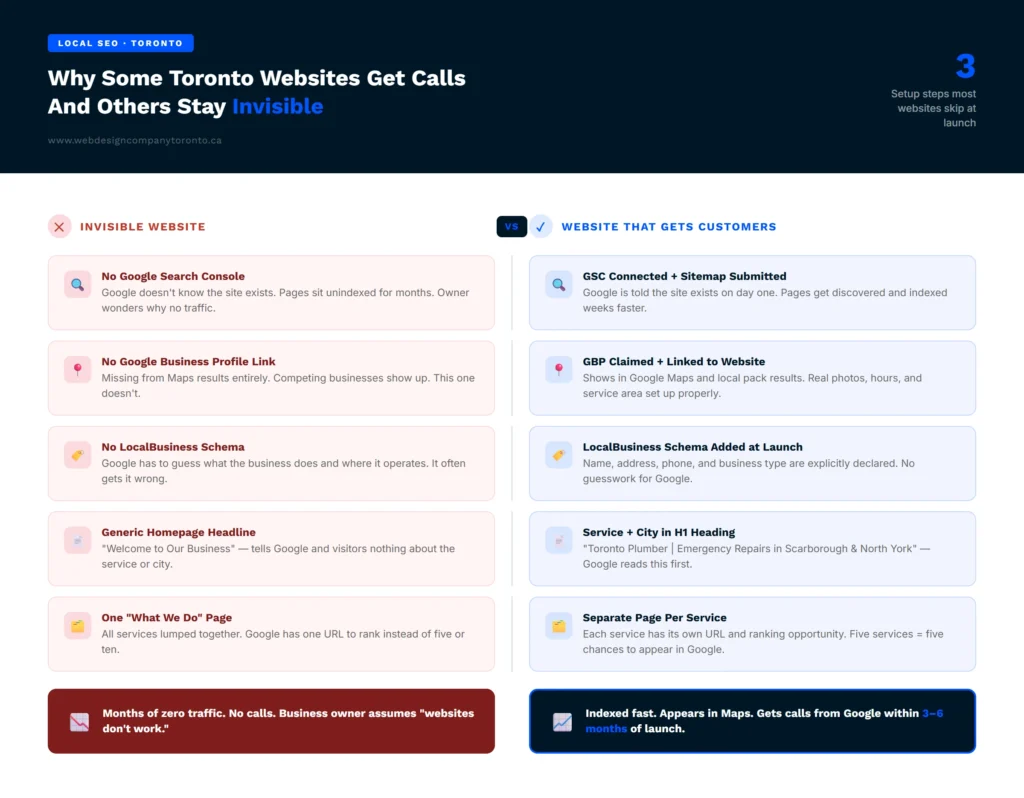This screenshot has width=1024, height=798.
Task: Click the VS badge between columns
Action: [x=511, y=227]
